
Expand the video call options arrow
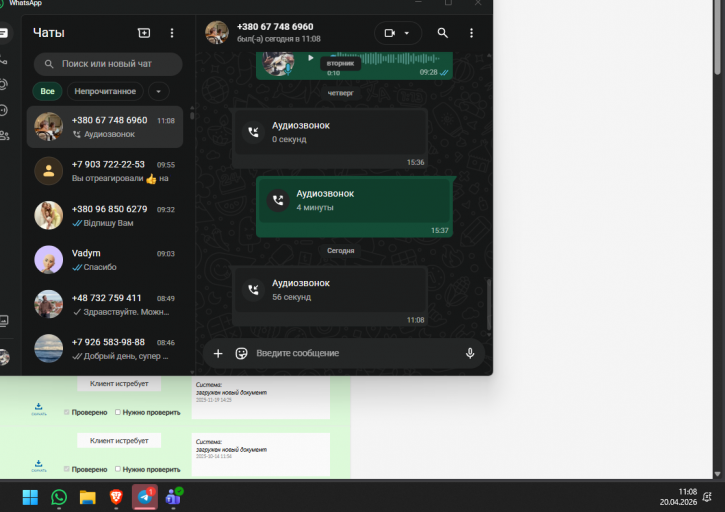coord(407,33)
